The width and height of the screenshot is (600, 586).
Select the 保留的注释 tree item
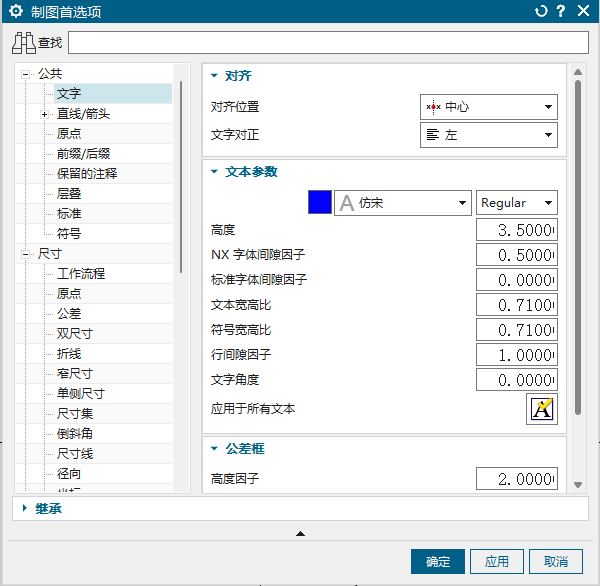87,173
